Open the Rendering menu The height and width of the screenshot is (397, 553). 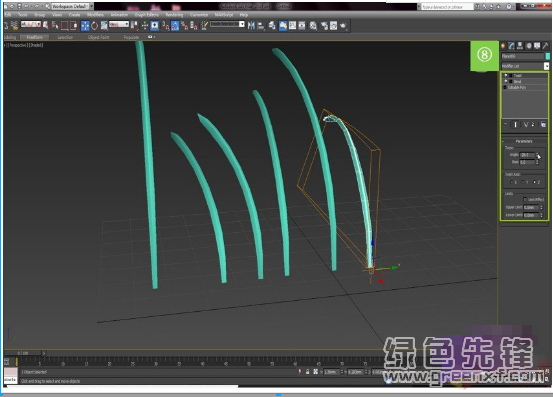point(174,15)
